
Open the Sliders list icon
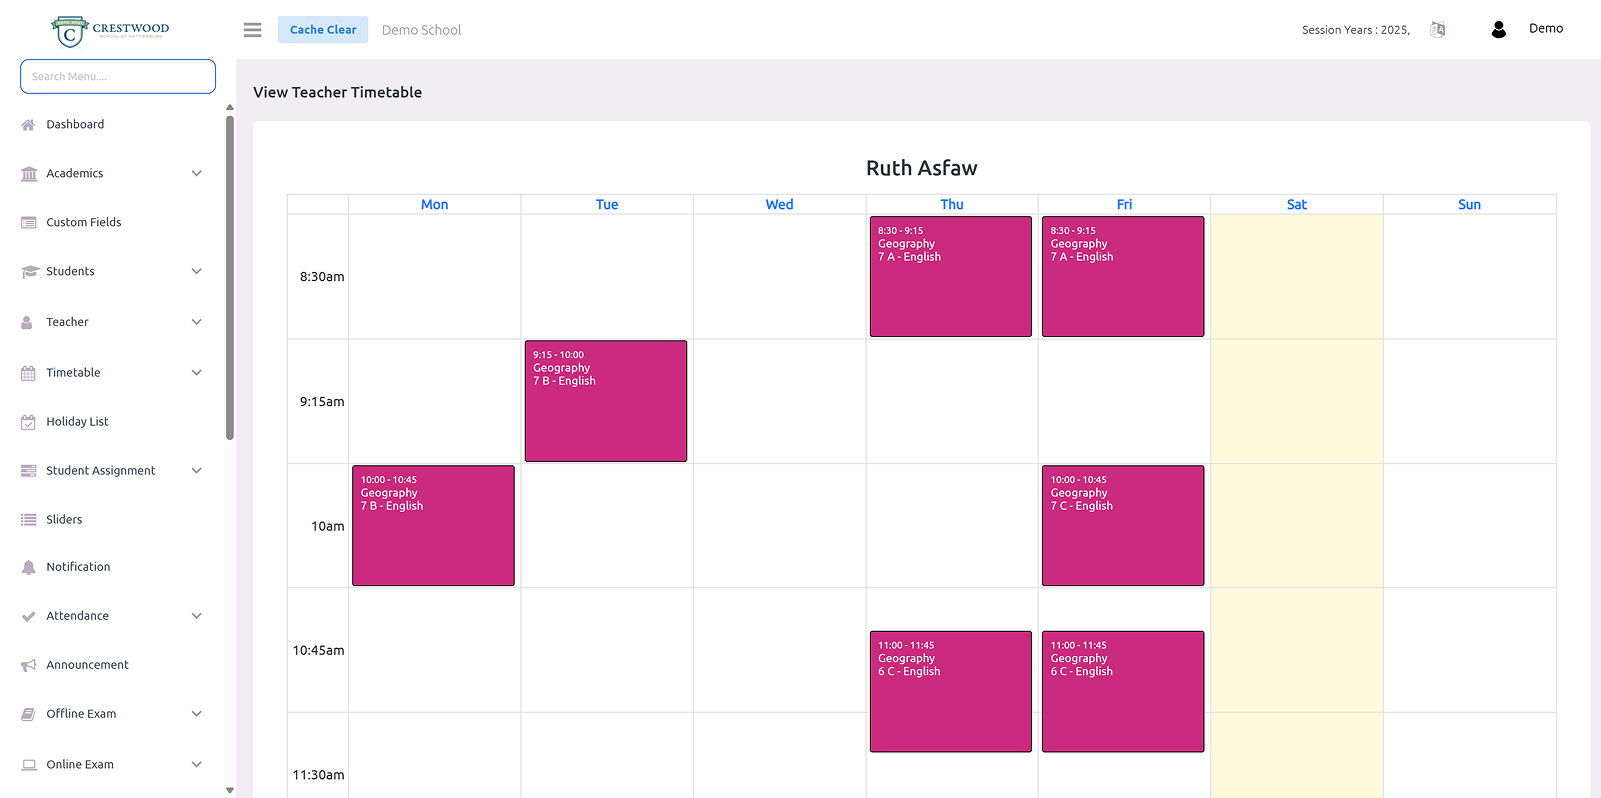coord(28,520)
